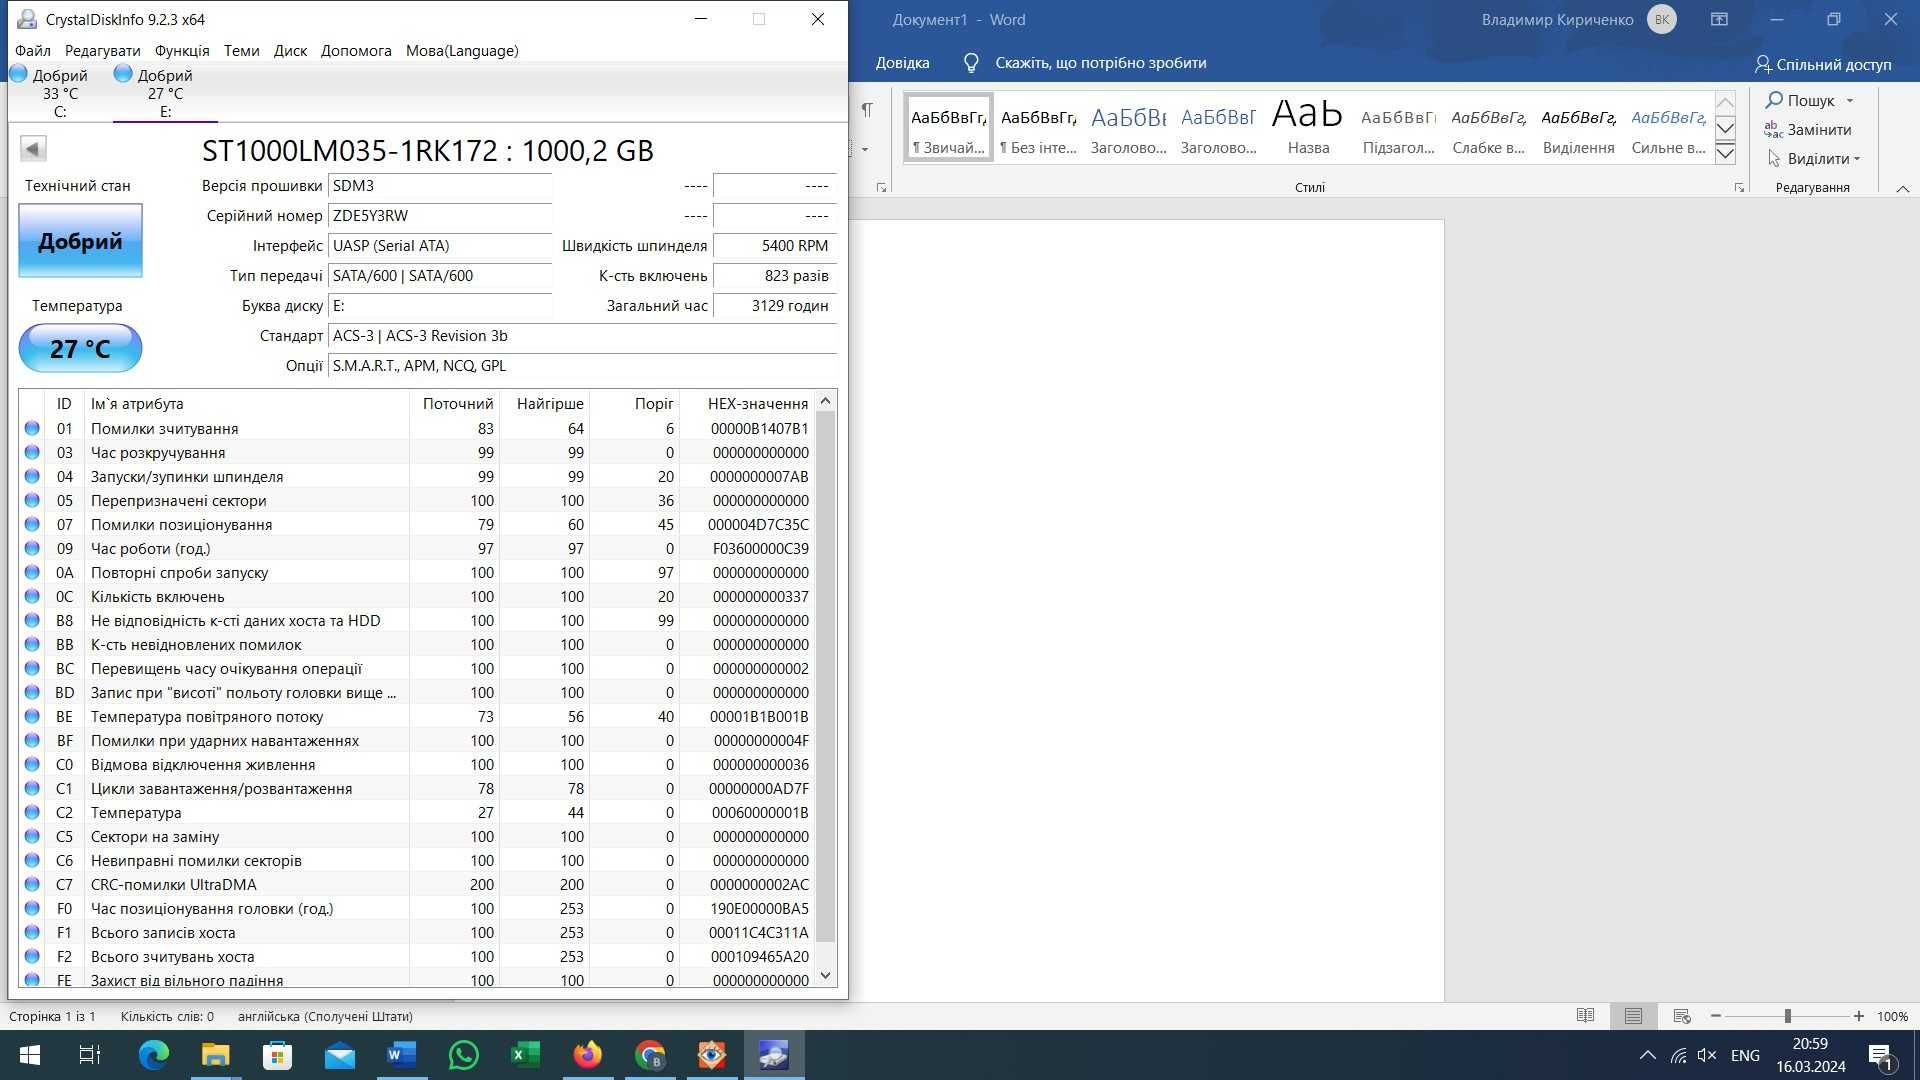
Task: Open the Допомога menu
Action: pyautogui.click(x=356, y=51)
